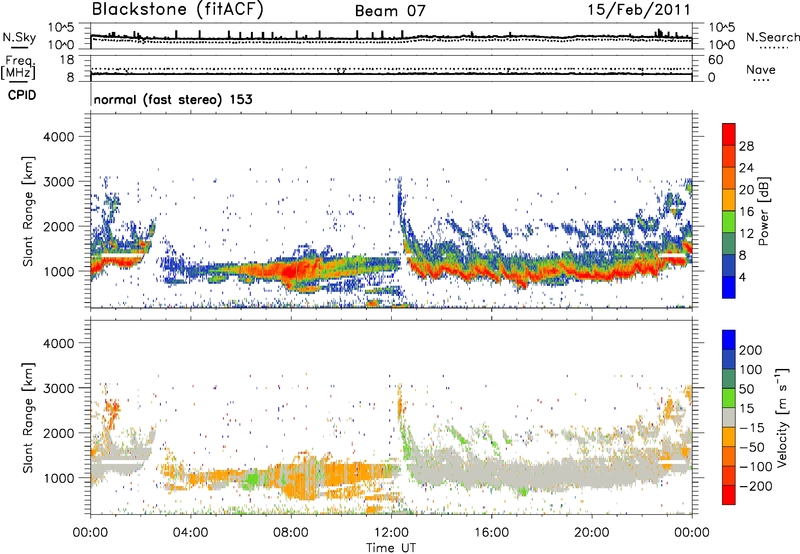This screenshot has width=800, height=554.
Task: Pick the gray segment of Velocity color bar
Action: pyautogui.click(x=729, y=417)
